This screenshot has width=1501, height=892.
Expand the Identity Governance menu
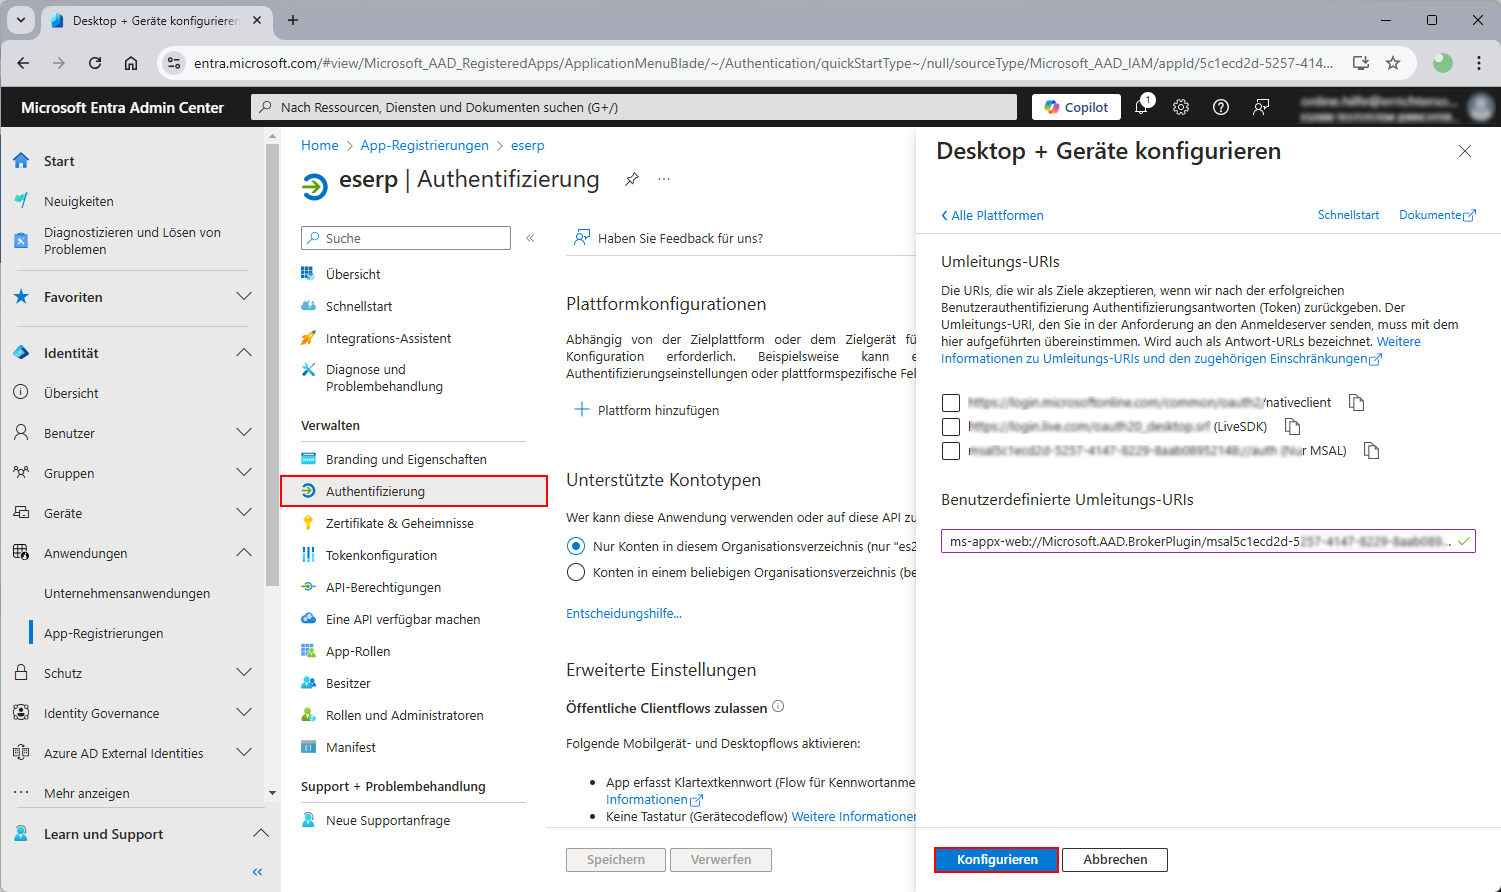[x=244, y=713]
